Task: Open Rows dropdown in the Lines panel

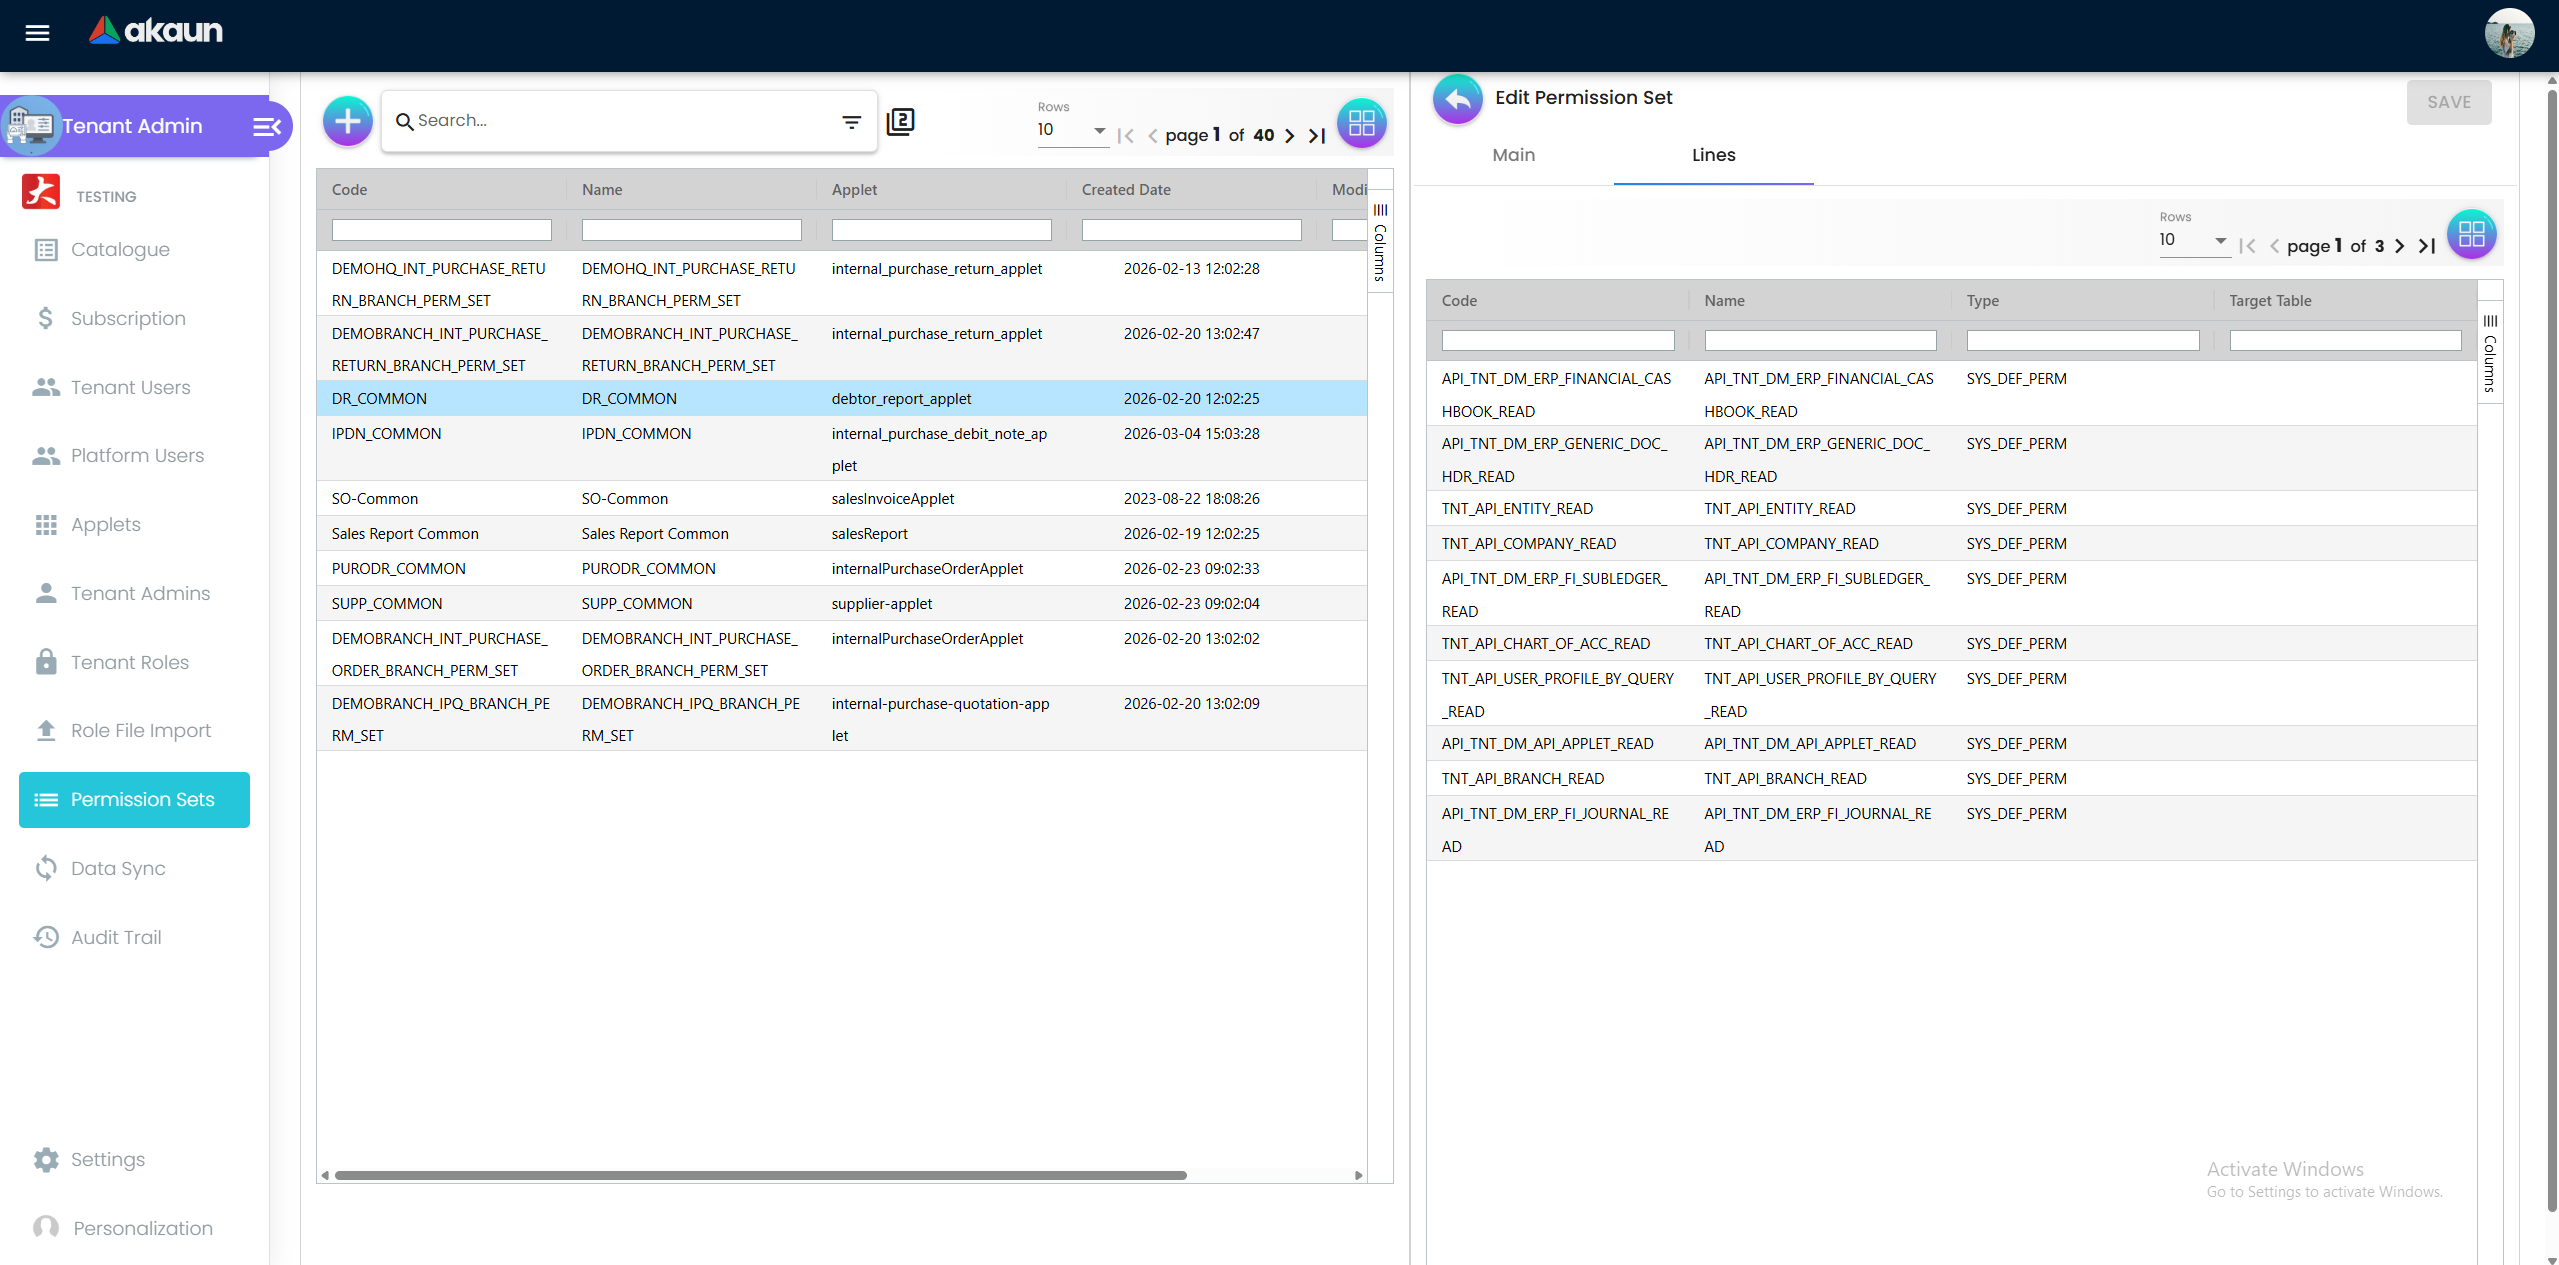Action: click(x=2192, y=240)
